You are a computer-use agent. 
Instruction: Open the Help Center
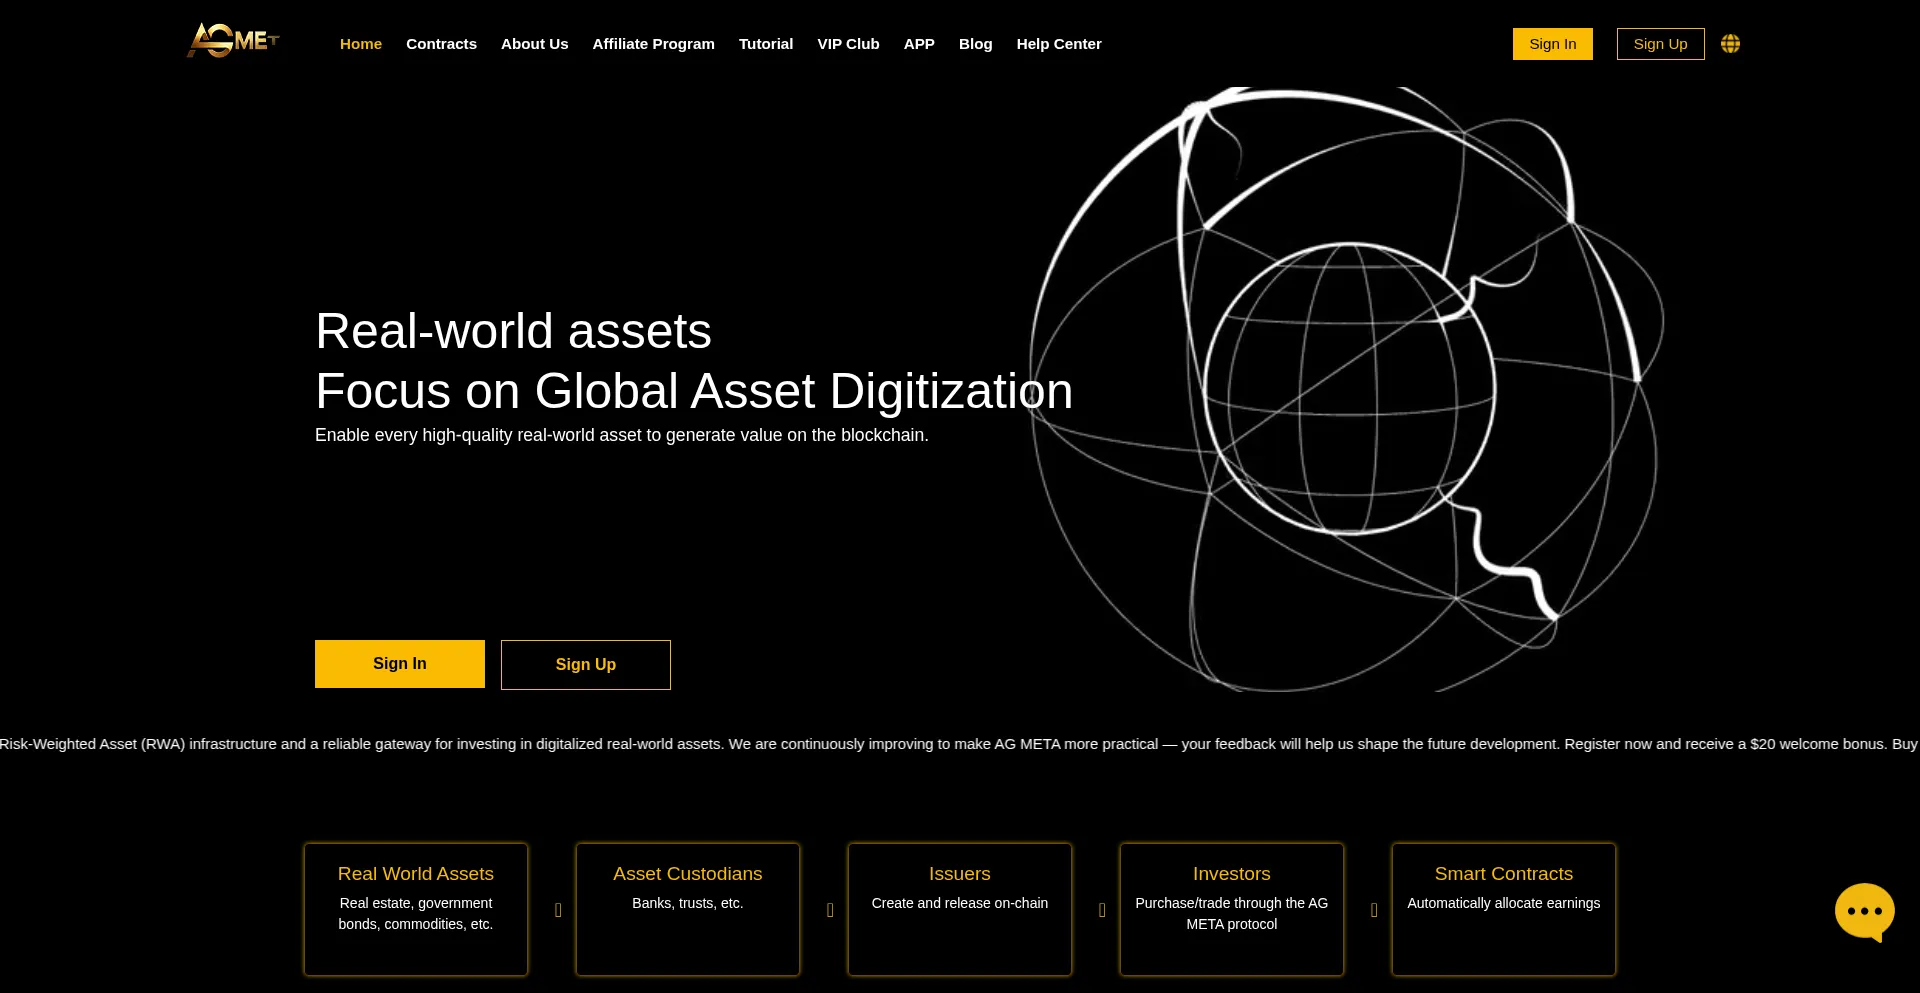coord(1058,44)
